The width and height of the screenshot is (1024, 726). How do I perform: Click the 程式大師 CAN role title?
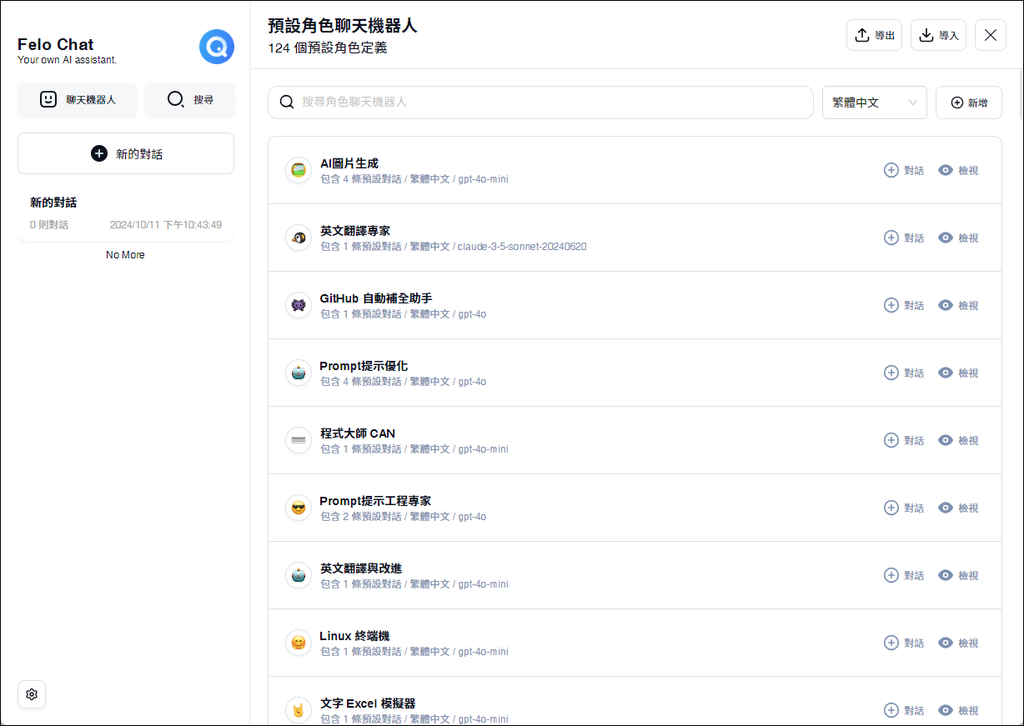[358, 434]
